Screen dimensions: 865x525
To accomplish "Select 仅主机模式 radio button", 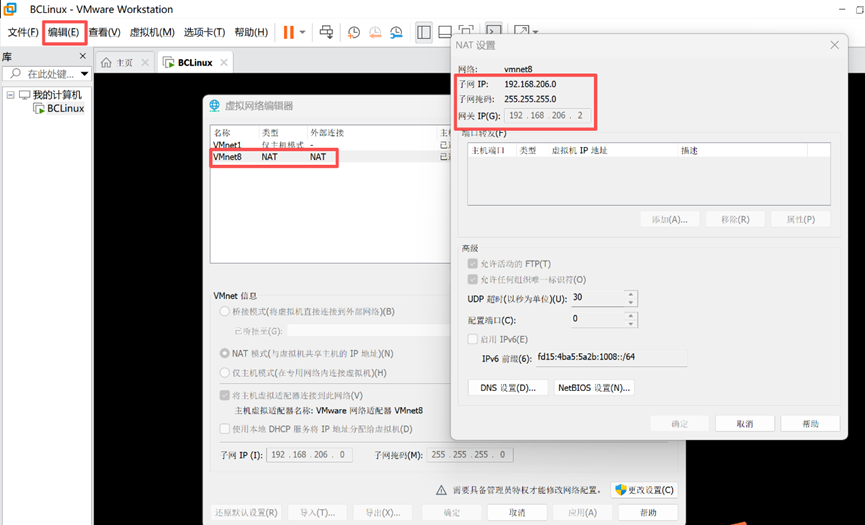I will pos(225,373).
